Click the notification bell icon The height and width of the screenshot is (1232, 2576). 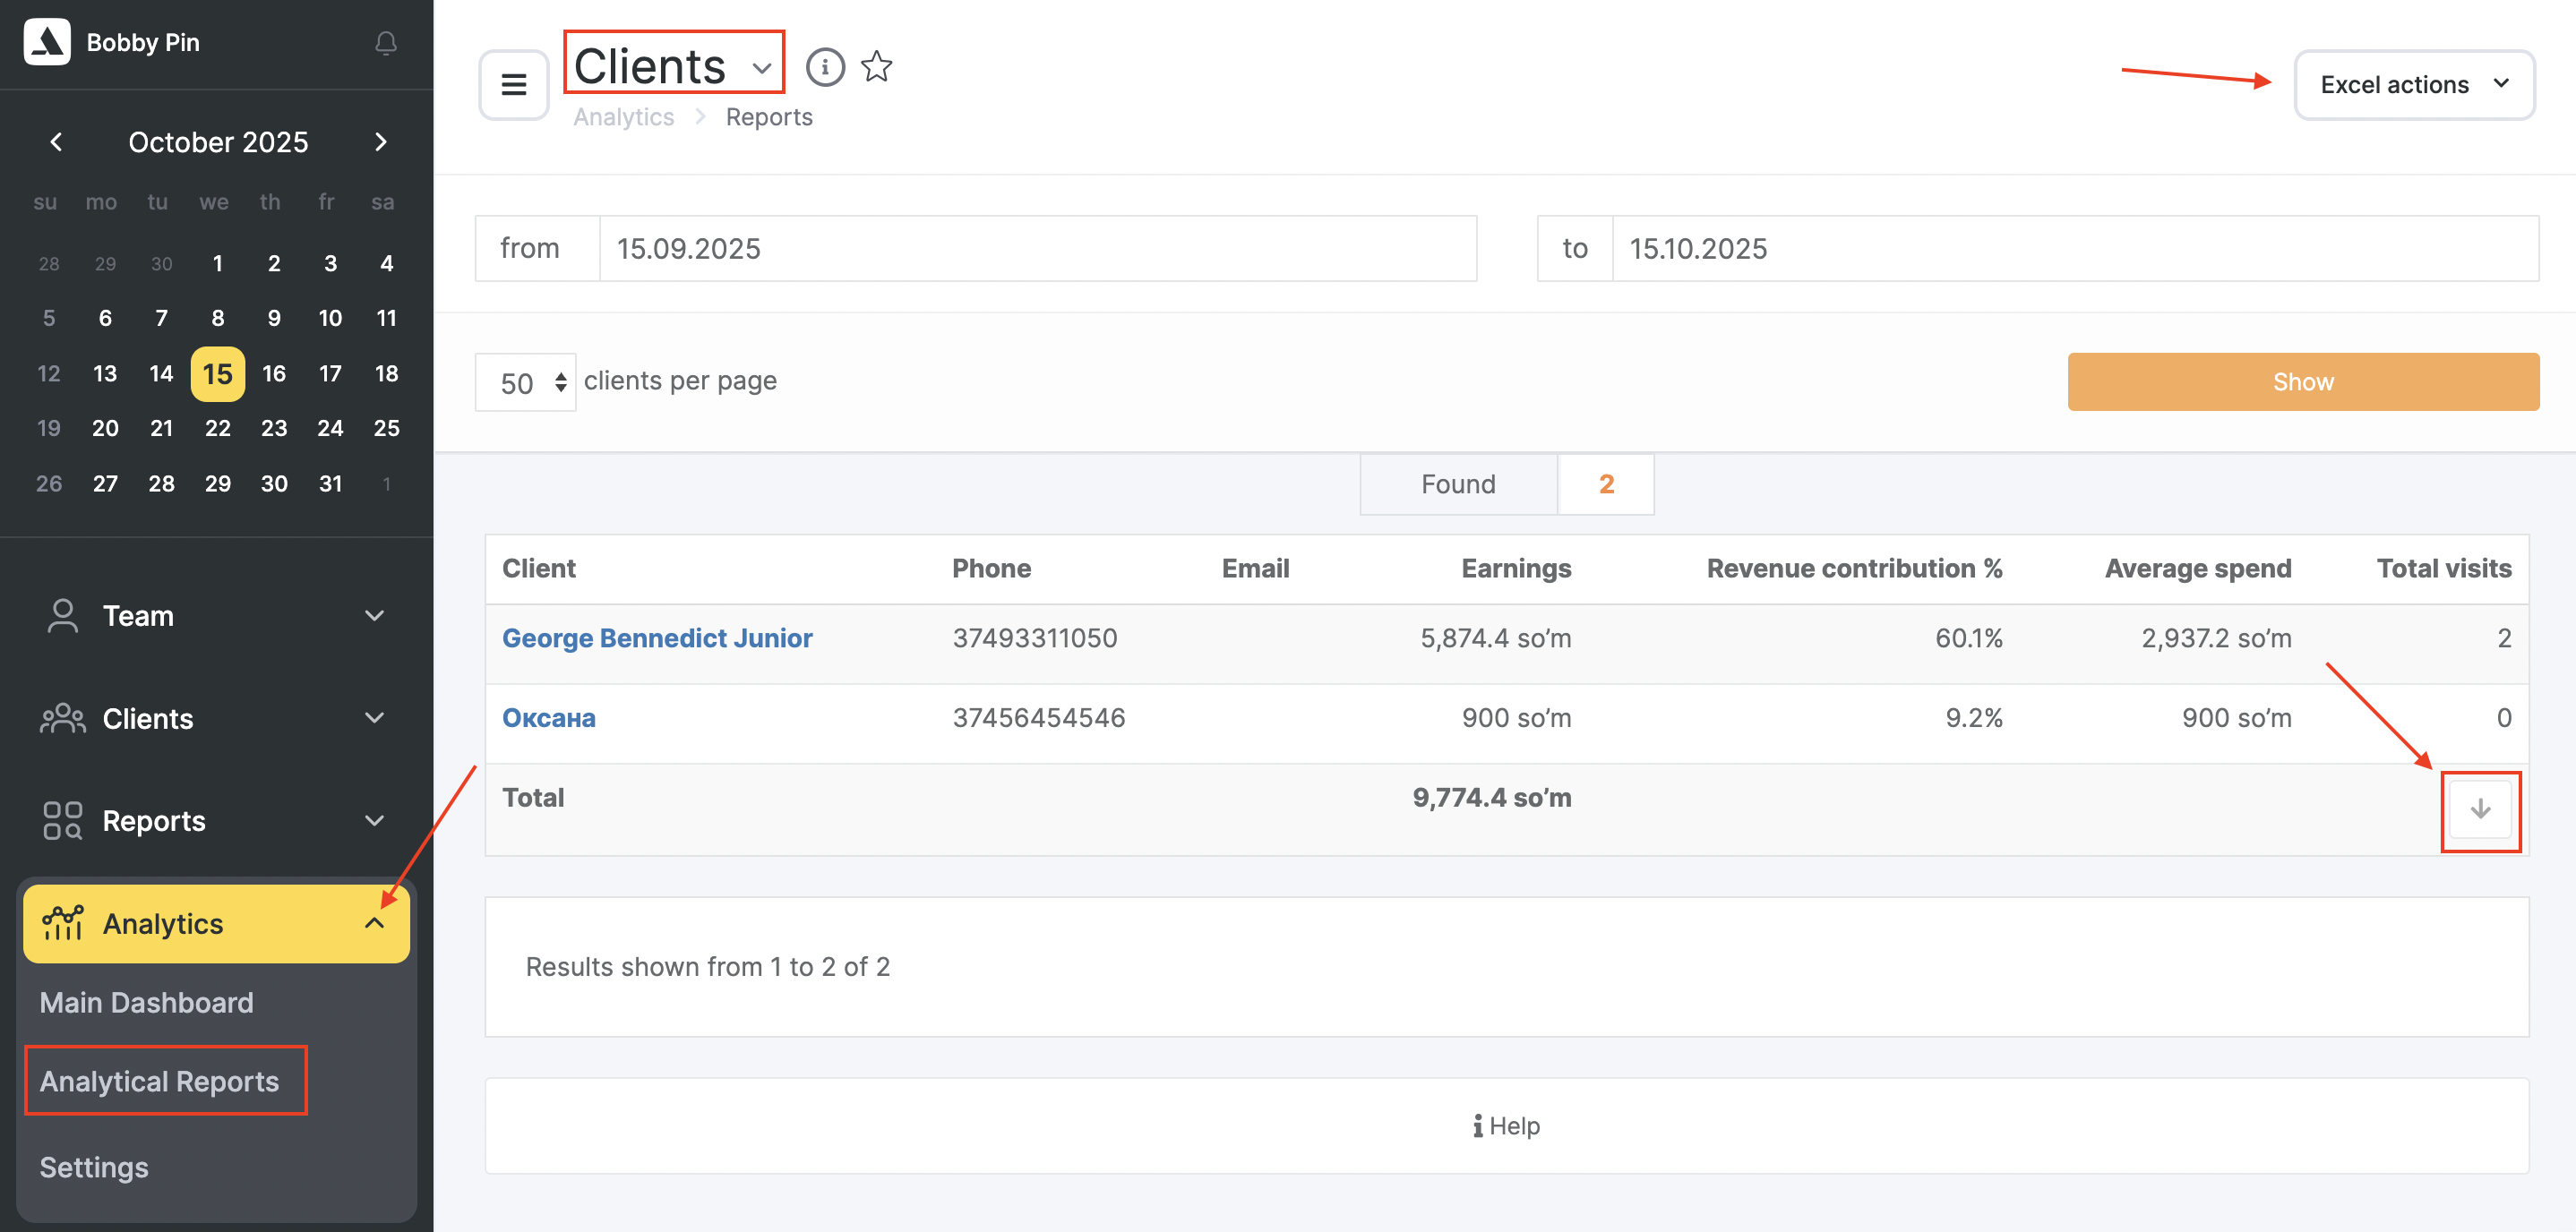coord(386,43)
